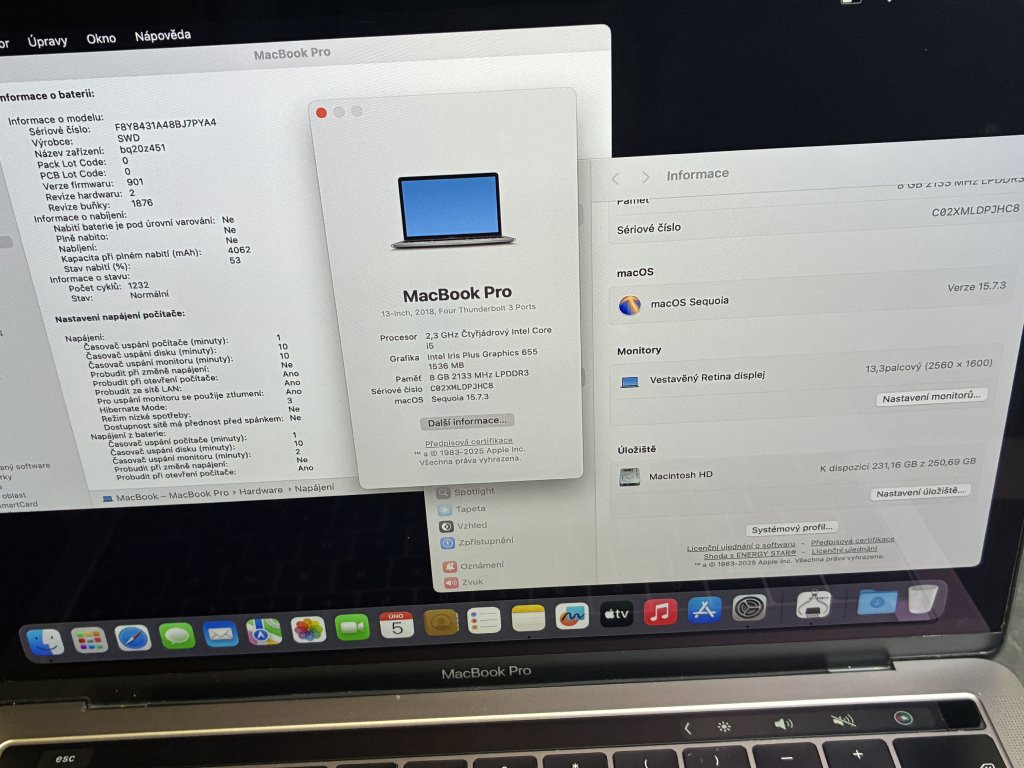This screenshot has width=1024, height=768.
Task: Open Mail app in the Dock
Action: (x=221, y=633)
